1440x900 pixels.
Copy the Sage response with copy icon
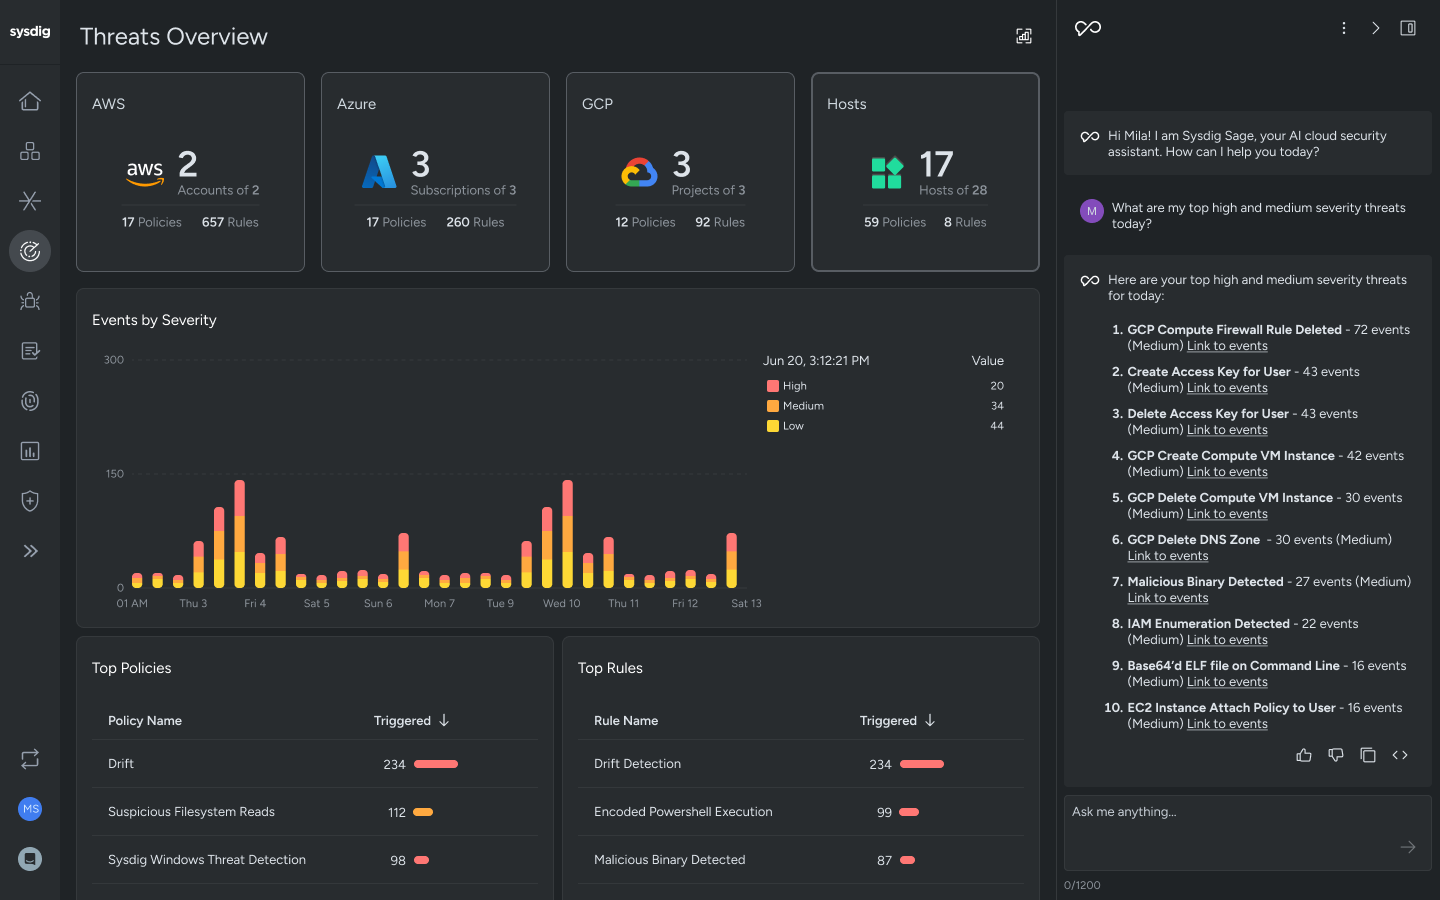pyautogui.click(x=1368, y=755)
